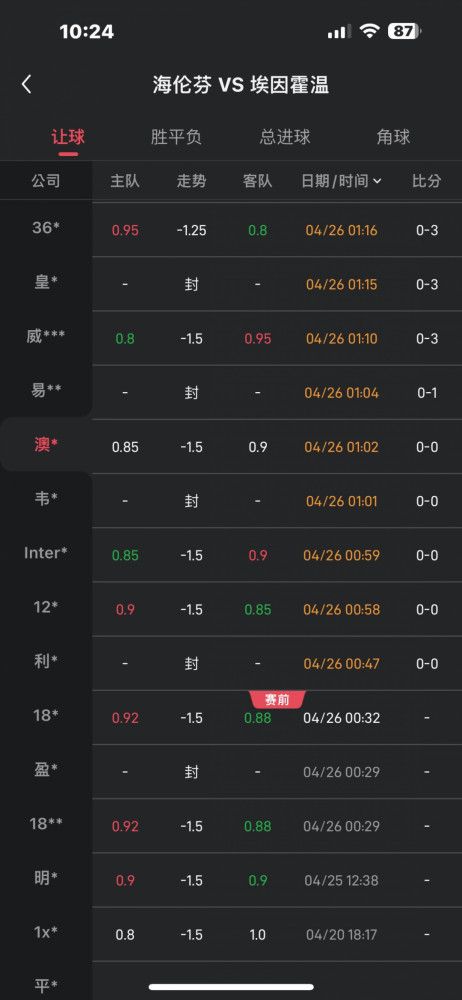Select the 让球 tab
462x1000 pixels.
click(68, 136)
